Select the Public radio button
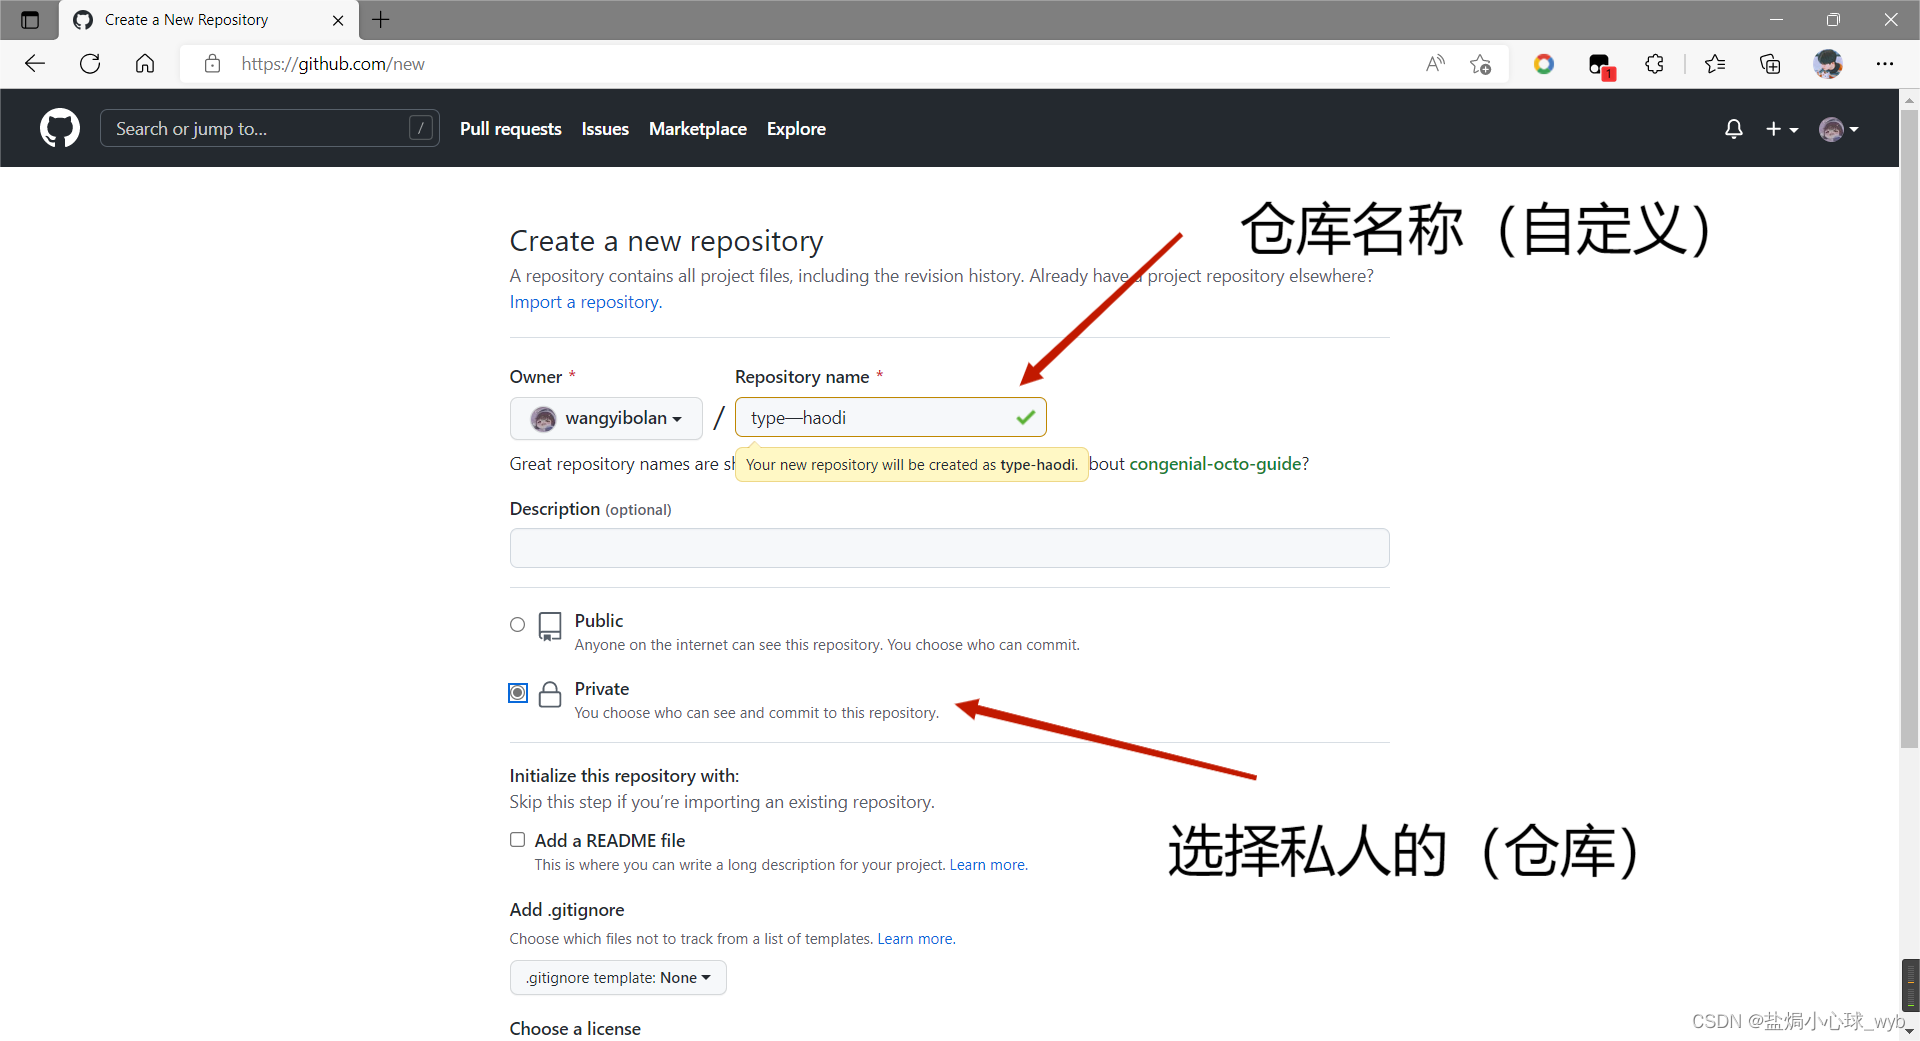1920x1041 pixels. tap(517, 625)
